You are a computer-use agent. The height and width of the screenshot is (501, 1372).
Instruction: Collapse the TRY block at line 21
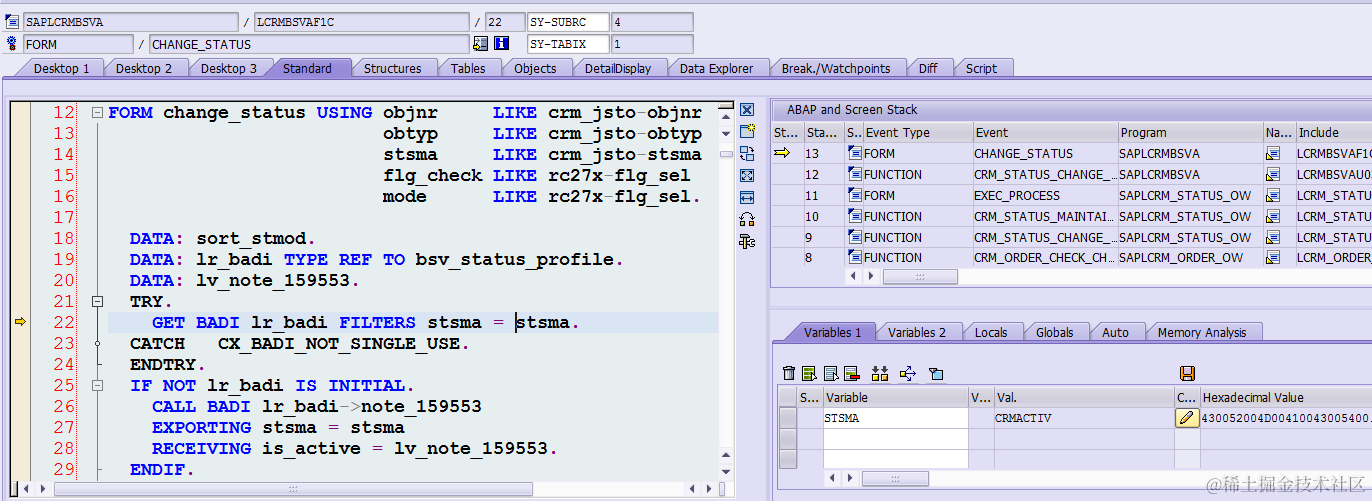tap(97, 301)
